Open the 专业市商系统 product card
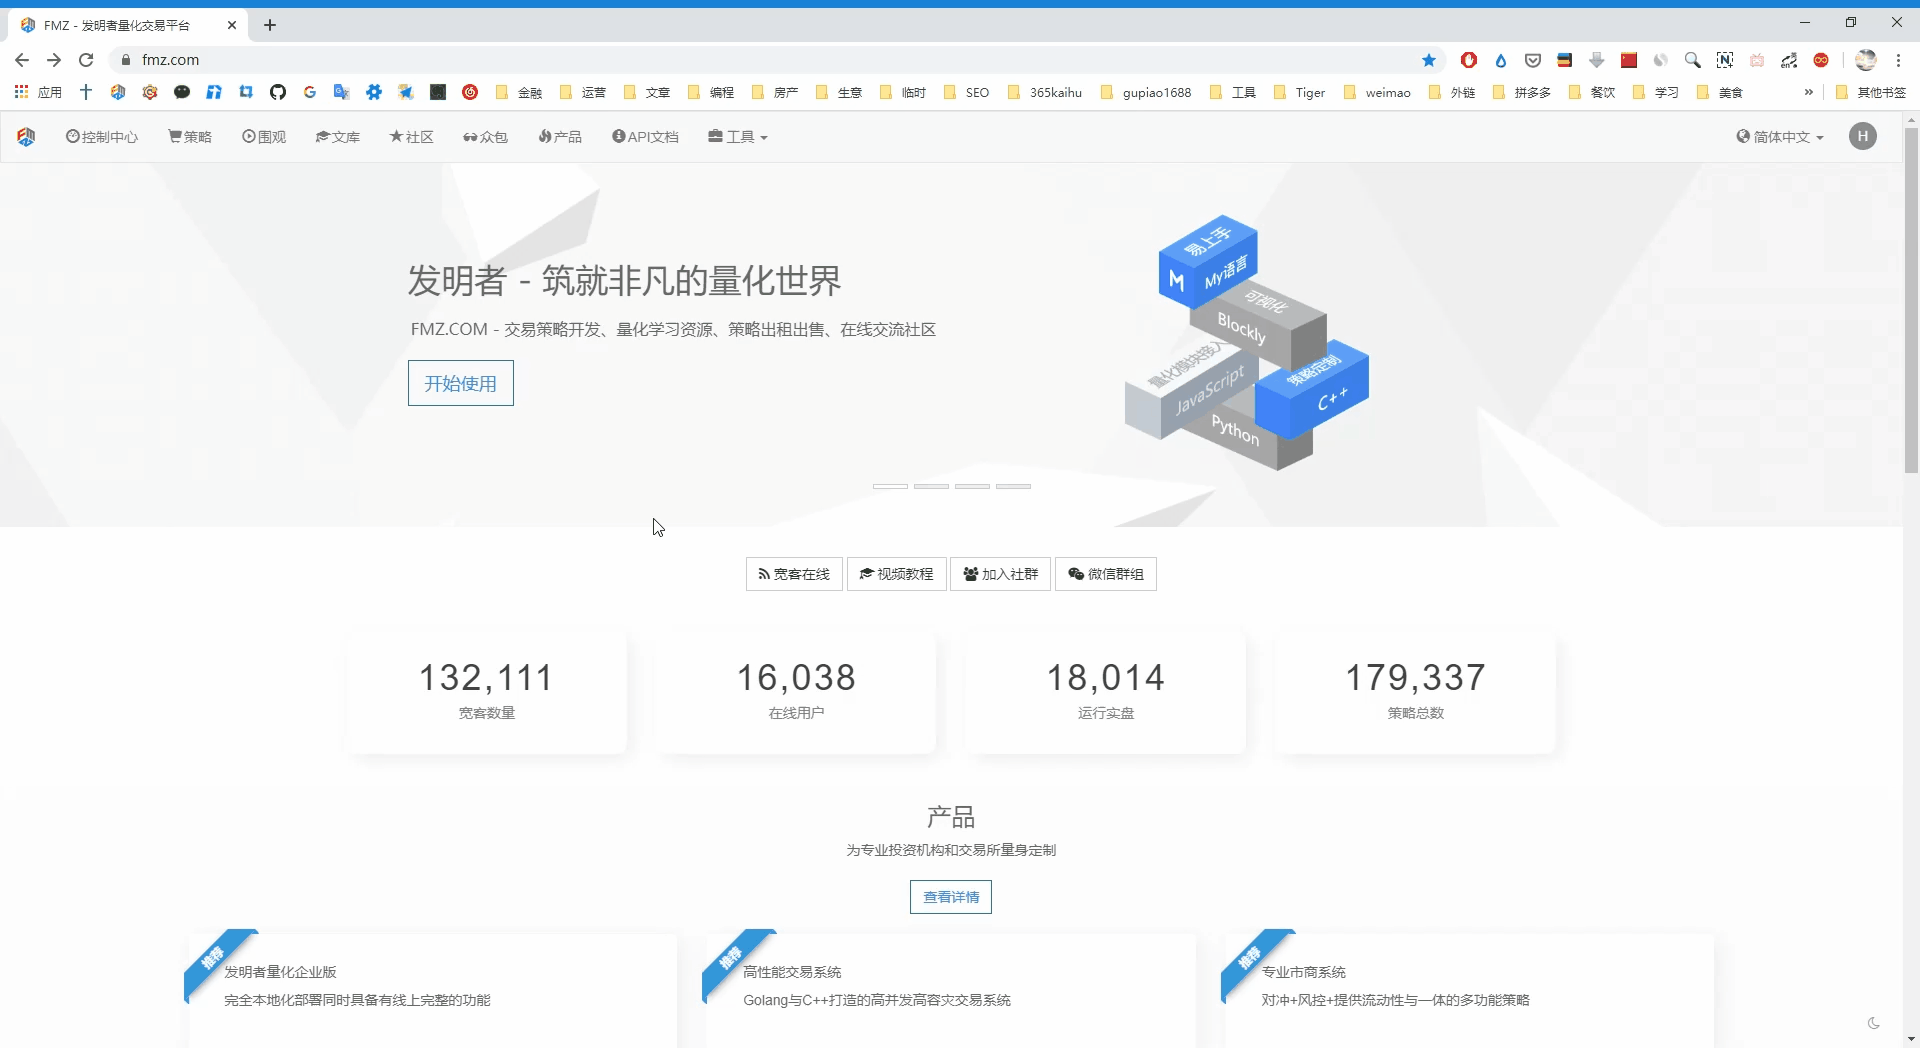The height and width of the screenshot is (1048, 1920). click(1470, 990)
